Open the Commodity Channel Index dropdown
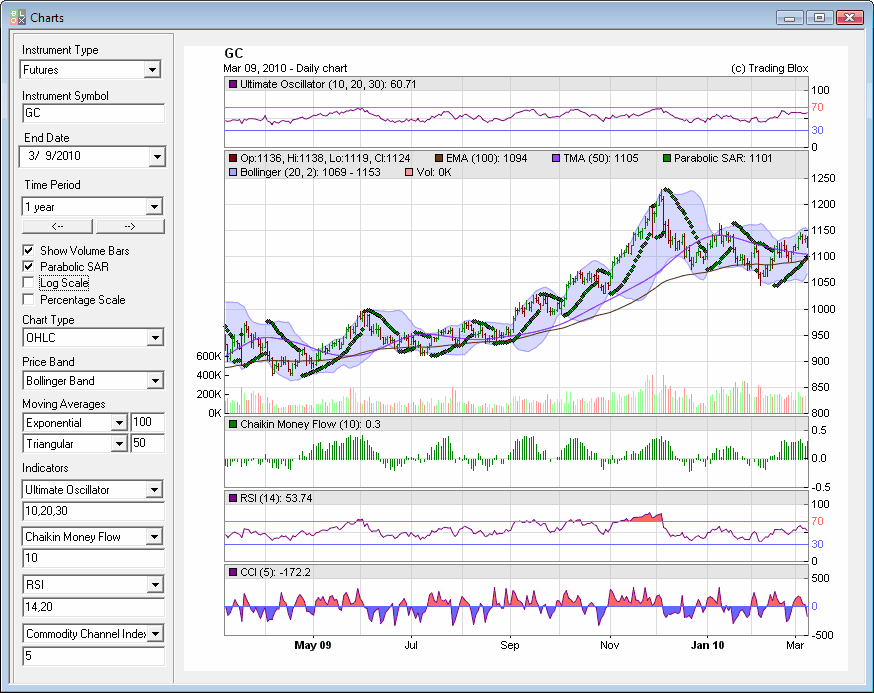The height and width of the screenshot is (693, 874). 154,634
